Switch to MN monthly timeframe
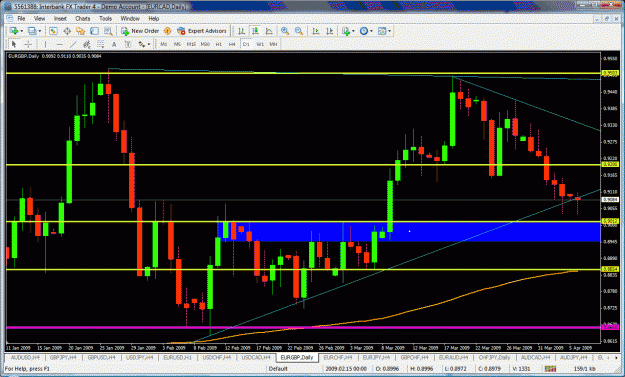This screenshot has height=377, width=625. pyautogui.click(x=273, y=44)
